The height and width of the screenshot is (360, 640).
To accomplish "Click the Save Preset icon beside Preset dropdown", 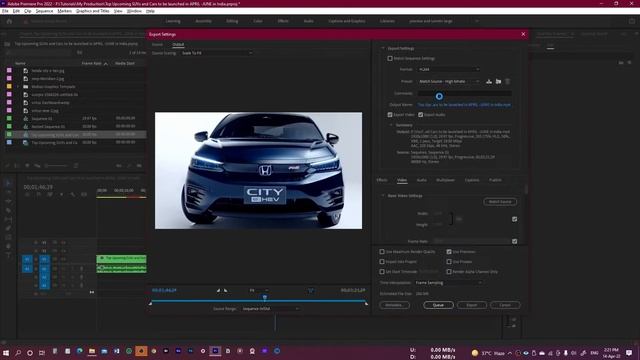I will point(489,82).
